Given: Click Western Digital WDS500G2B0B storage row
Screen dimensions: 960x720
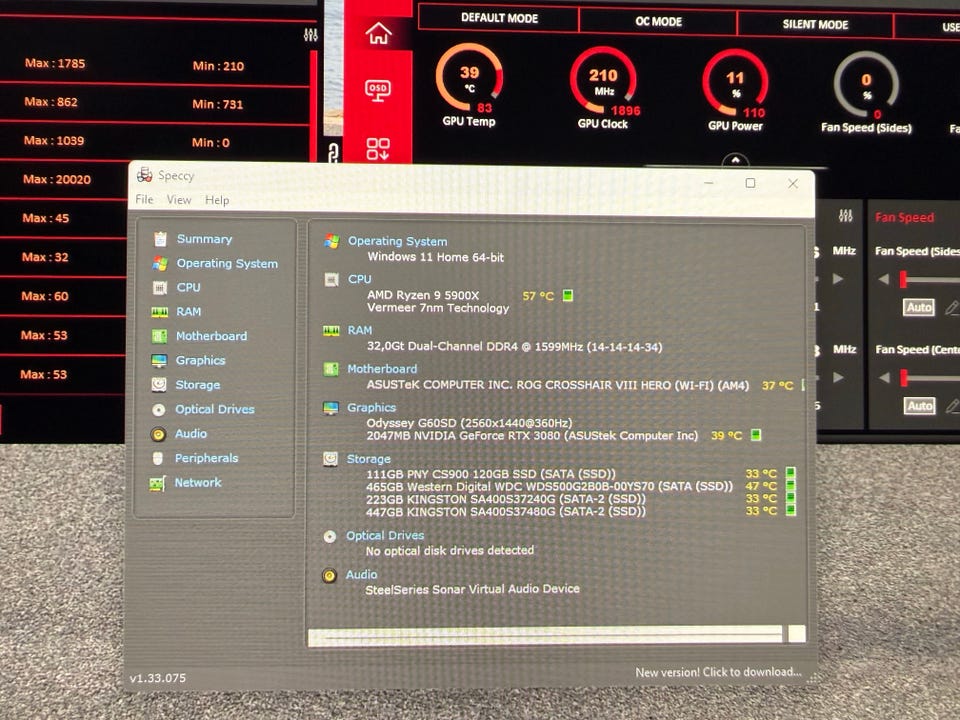Looking at the screenshot, I should pyautogui.click(x=549, y=486).
